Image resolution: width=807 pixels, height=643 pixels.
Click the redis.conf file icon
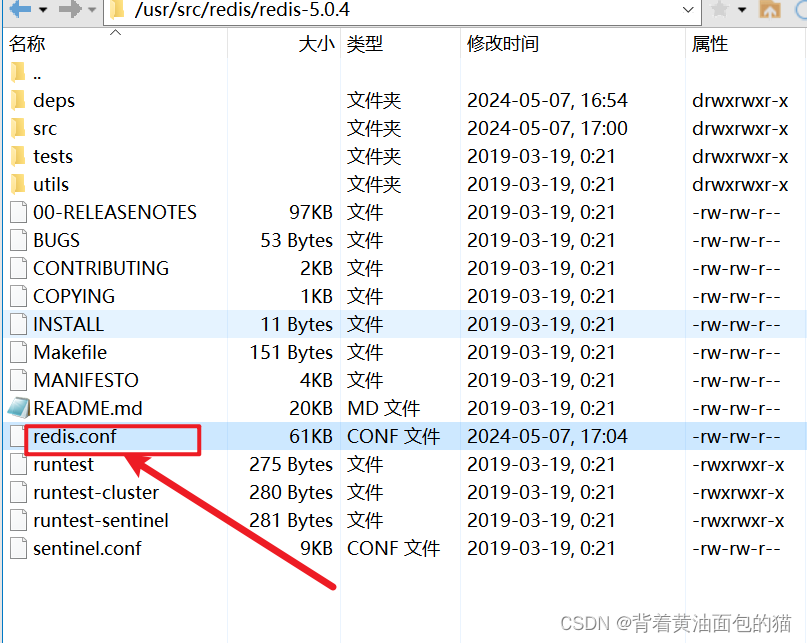click(19, 436)
